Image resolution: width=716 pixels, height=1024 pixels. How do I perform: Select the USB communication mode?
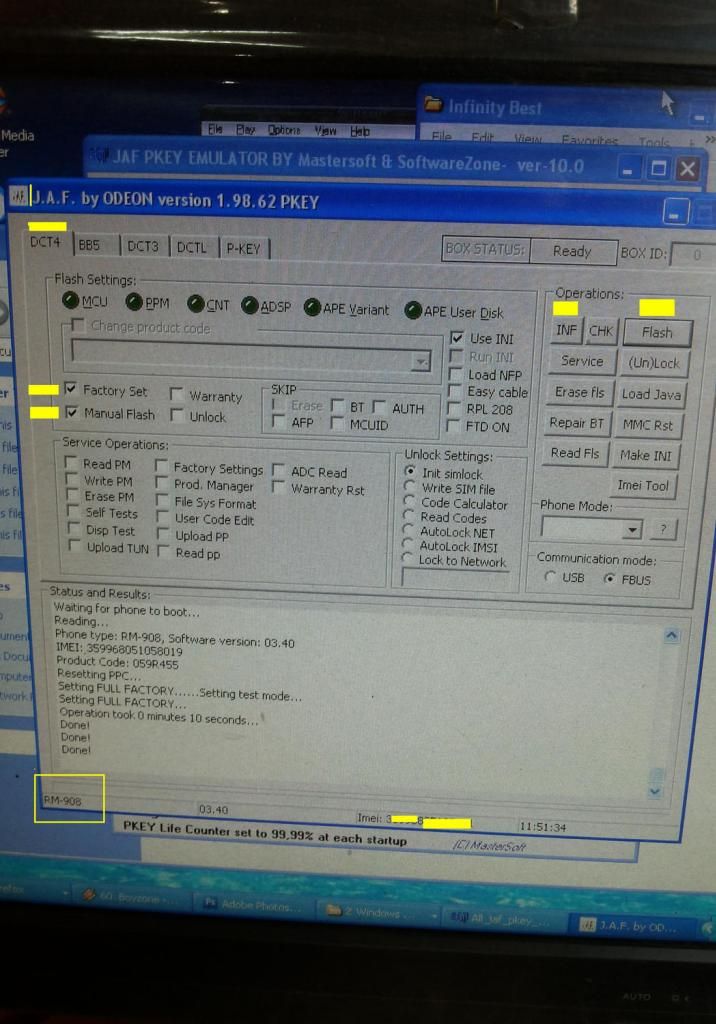pos(550,578)
